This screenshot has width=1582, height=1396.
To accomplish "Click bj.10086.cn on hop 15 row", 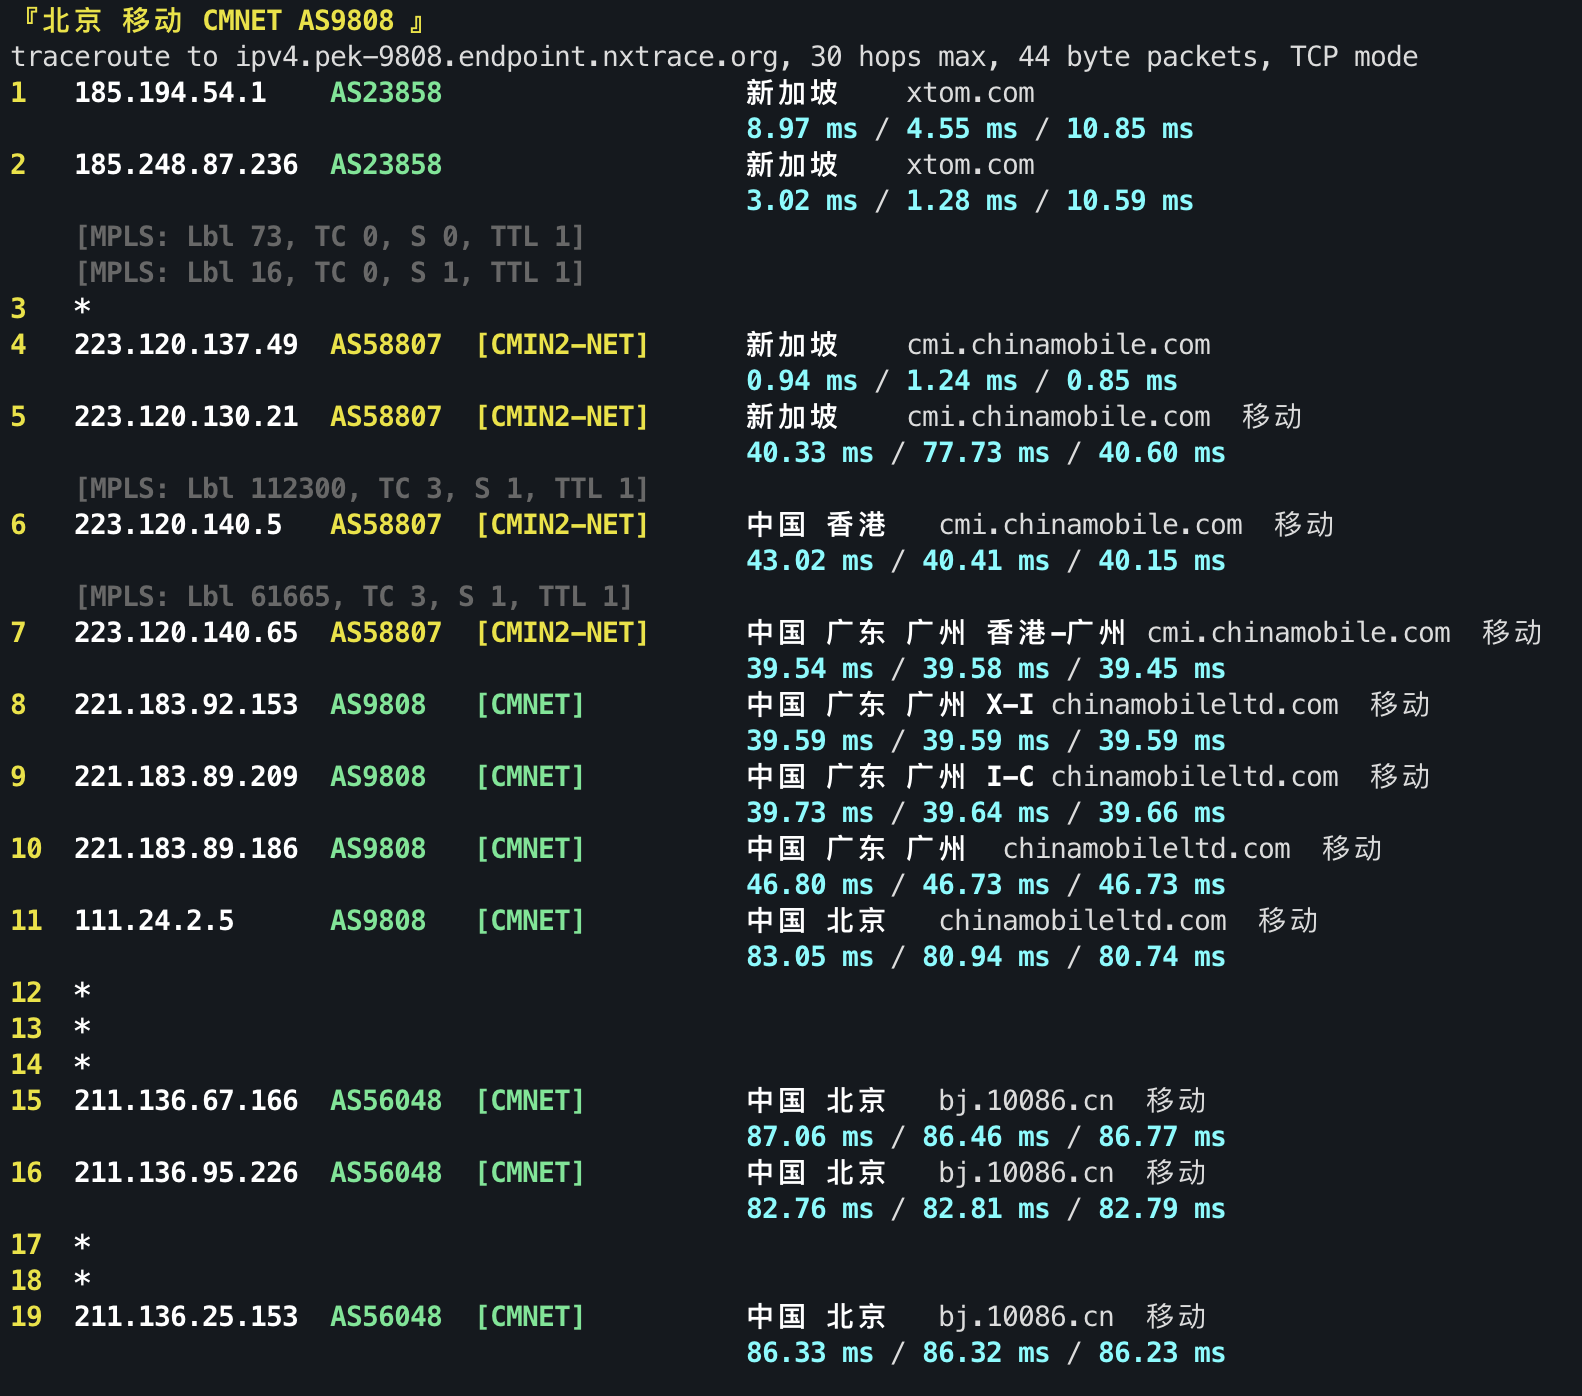I will pyautogui.click(x=1026, y=1101).
